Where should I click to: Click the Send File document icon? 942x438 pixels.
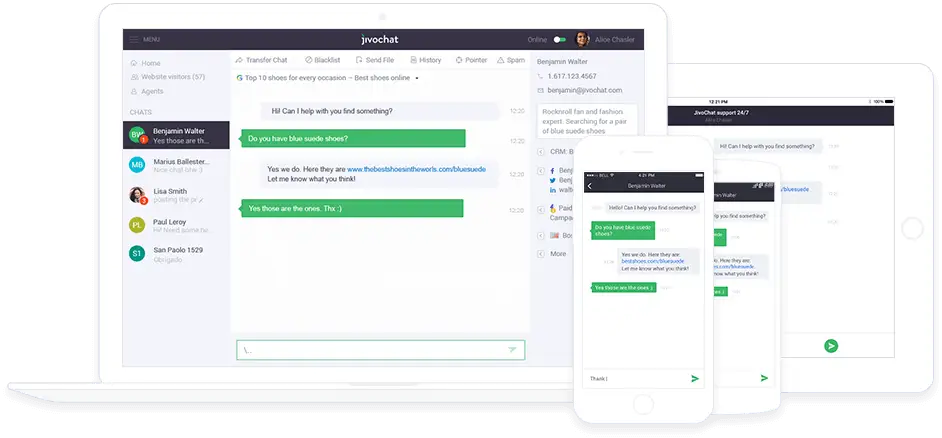coord(359,60)
